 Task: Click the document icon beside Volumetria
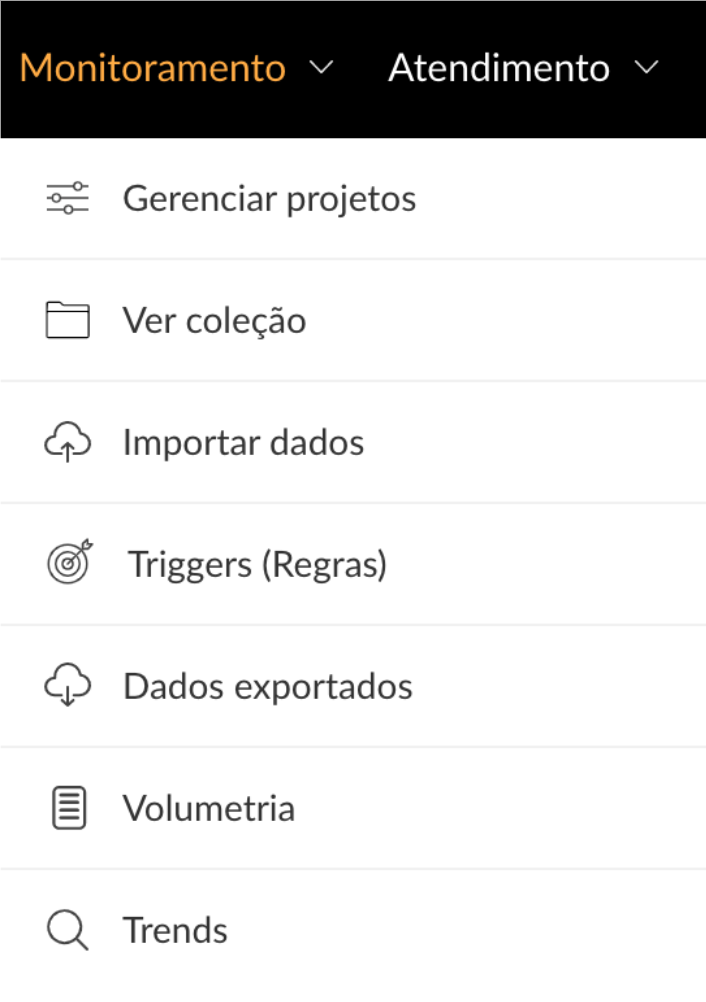69,808
